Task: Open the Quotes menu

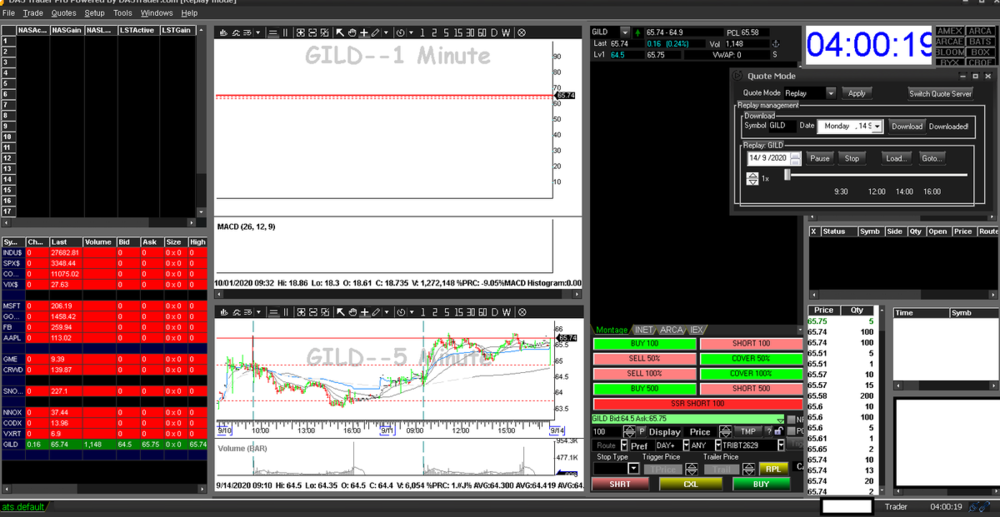Action: (64, 13)
